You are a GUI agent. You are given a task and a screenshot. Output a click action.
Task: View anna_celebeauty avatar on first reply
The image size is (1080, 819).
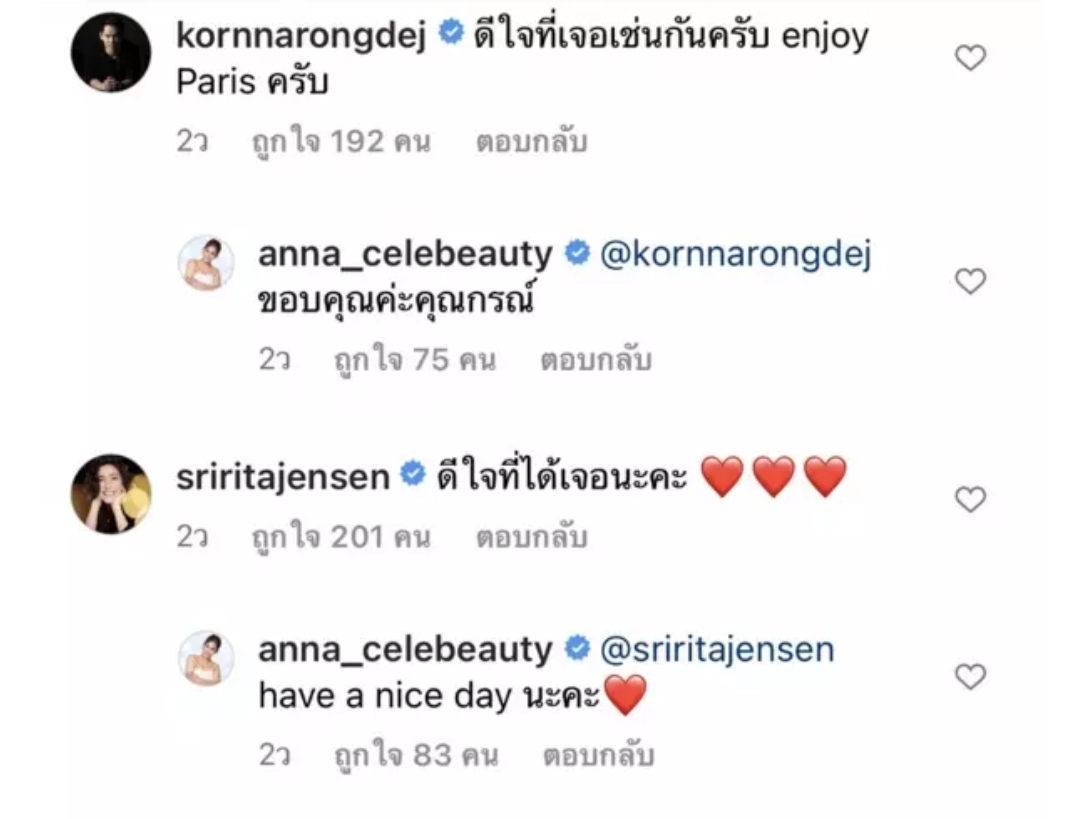pos(206,262)
